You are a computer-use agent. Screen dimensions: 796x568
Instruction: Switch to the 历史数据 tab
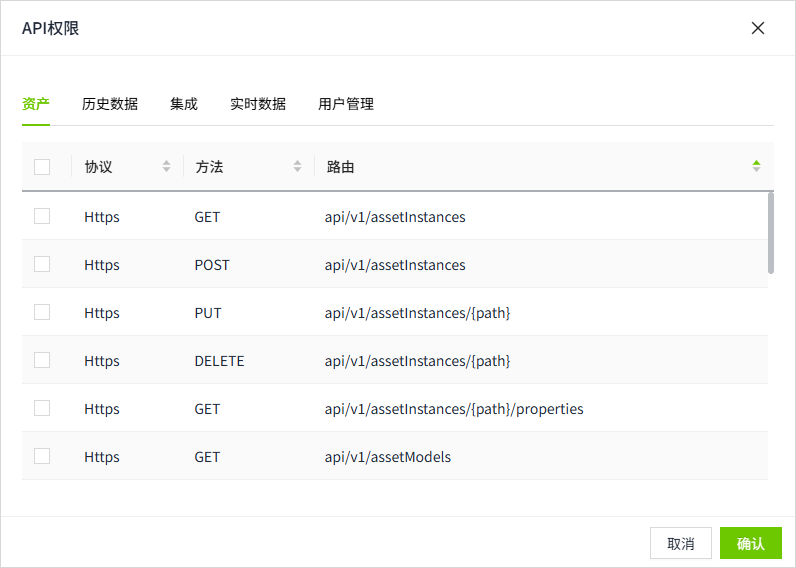tap(110, 104)
